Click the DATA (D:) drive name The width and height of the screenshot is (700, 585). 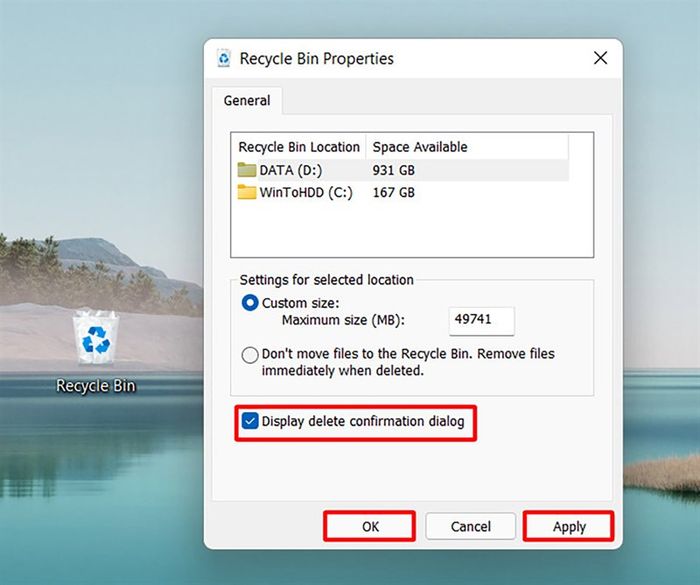pos(291,170)
